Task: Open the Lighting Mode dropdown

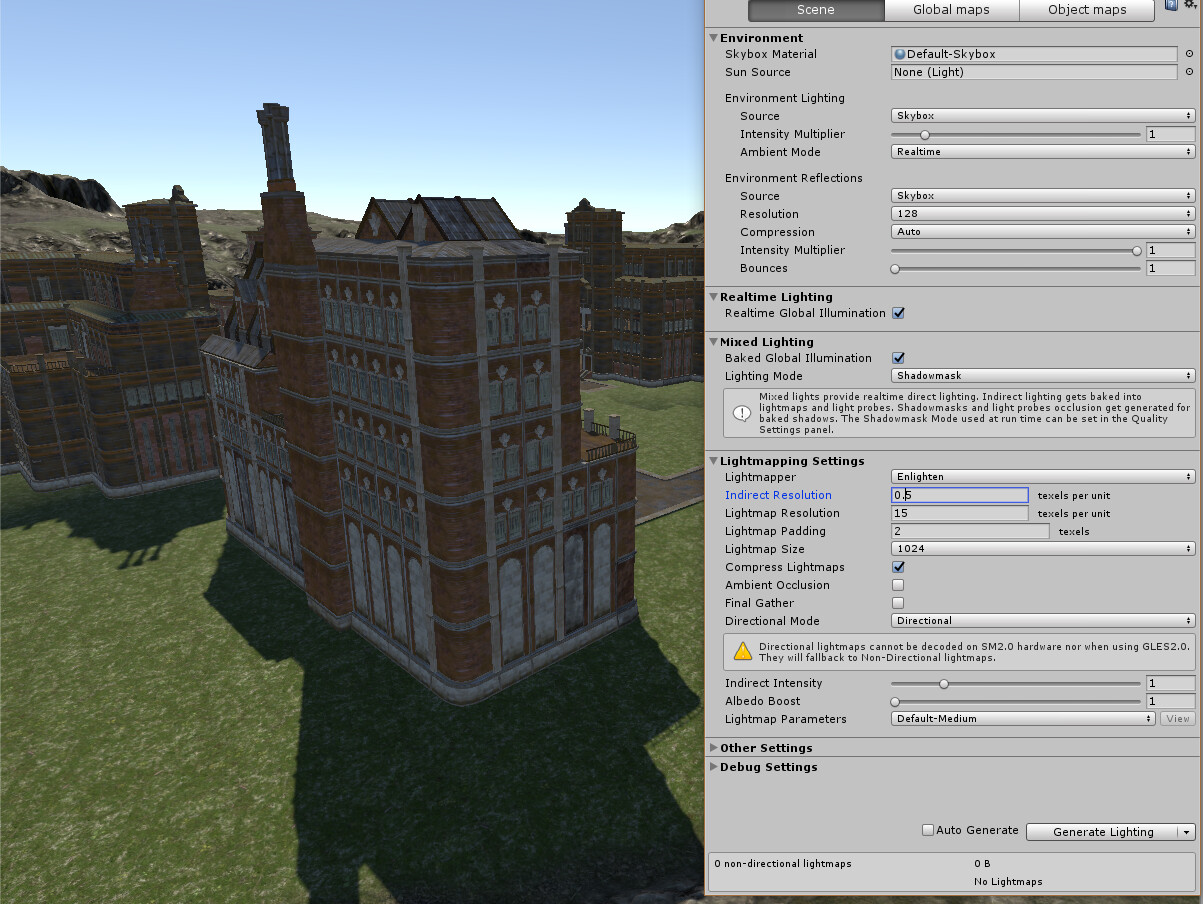Action: (1042, 375)
